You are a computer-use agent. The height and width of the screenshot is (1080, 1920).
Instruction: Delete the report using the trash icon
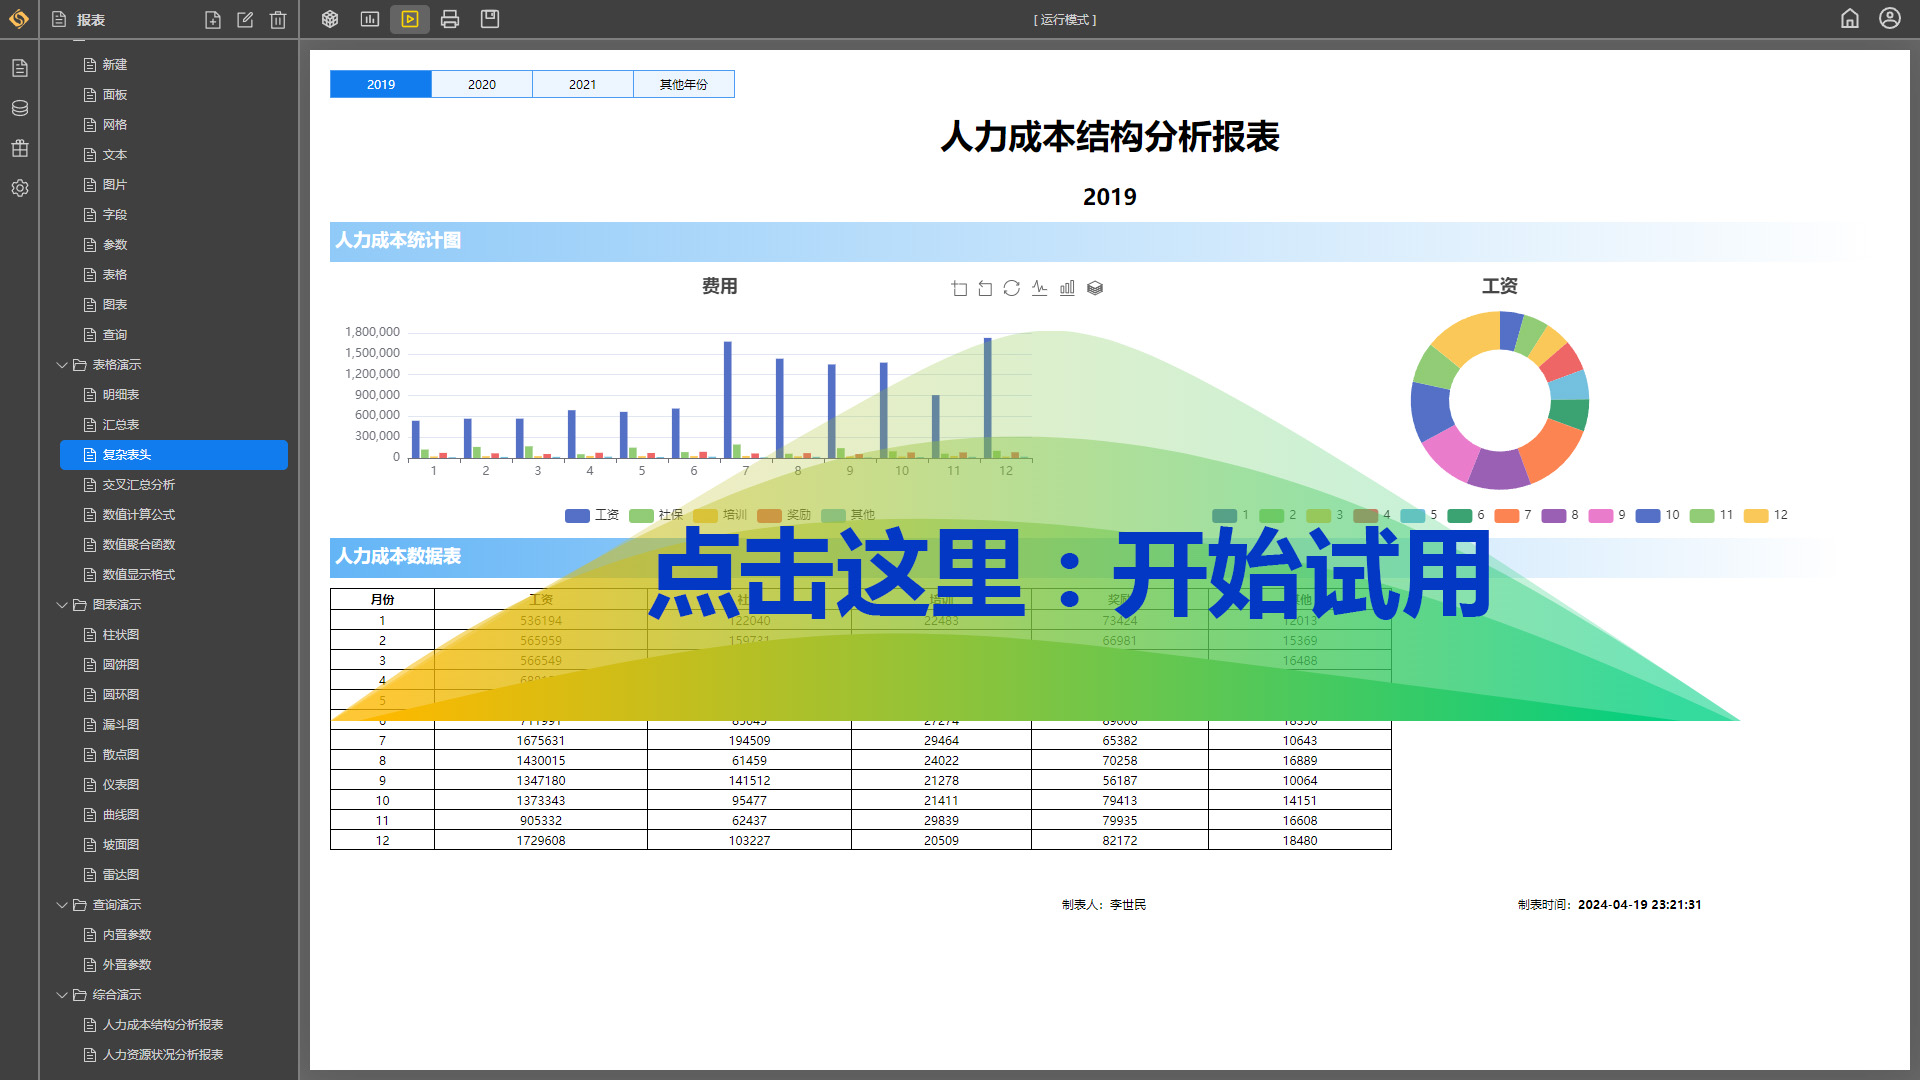(278, 20)
